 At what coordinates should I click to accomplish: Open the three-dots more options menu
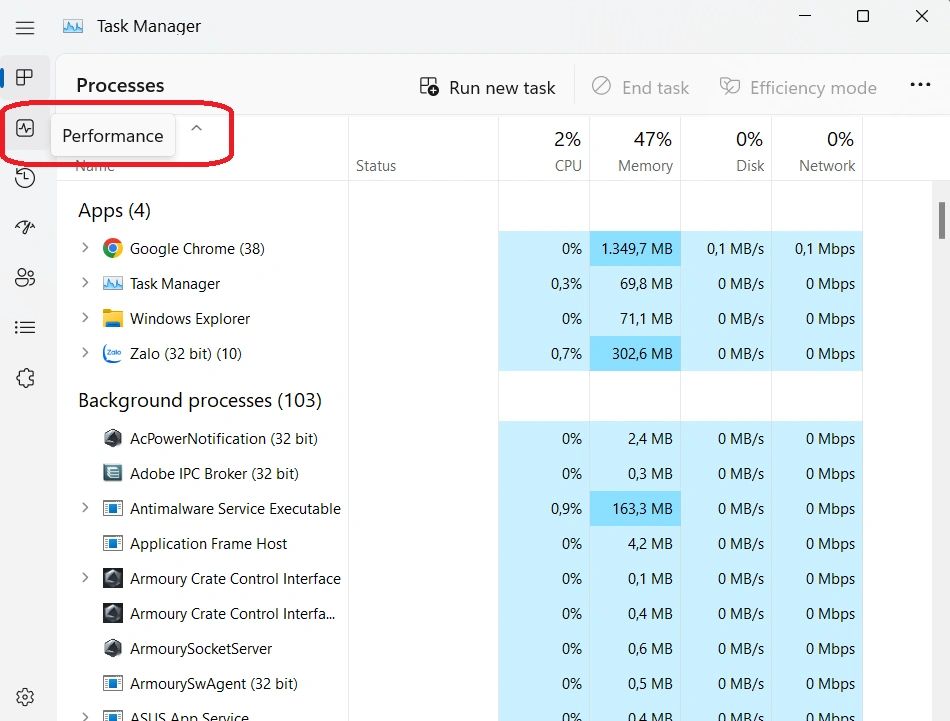[920, 86]
